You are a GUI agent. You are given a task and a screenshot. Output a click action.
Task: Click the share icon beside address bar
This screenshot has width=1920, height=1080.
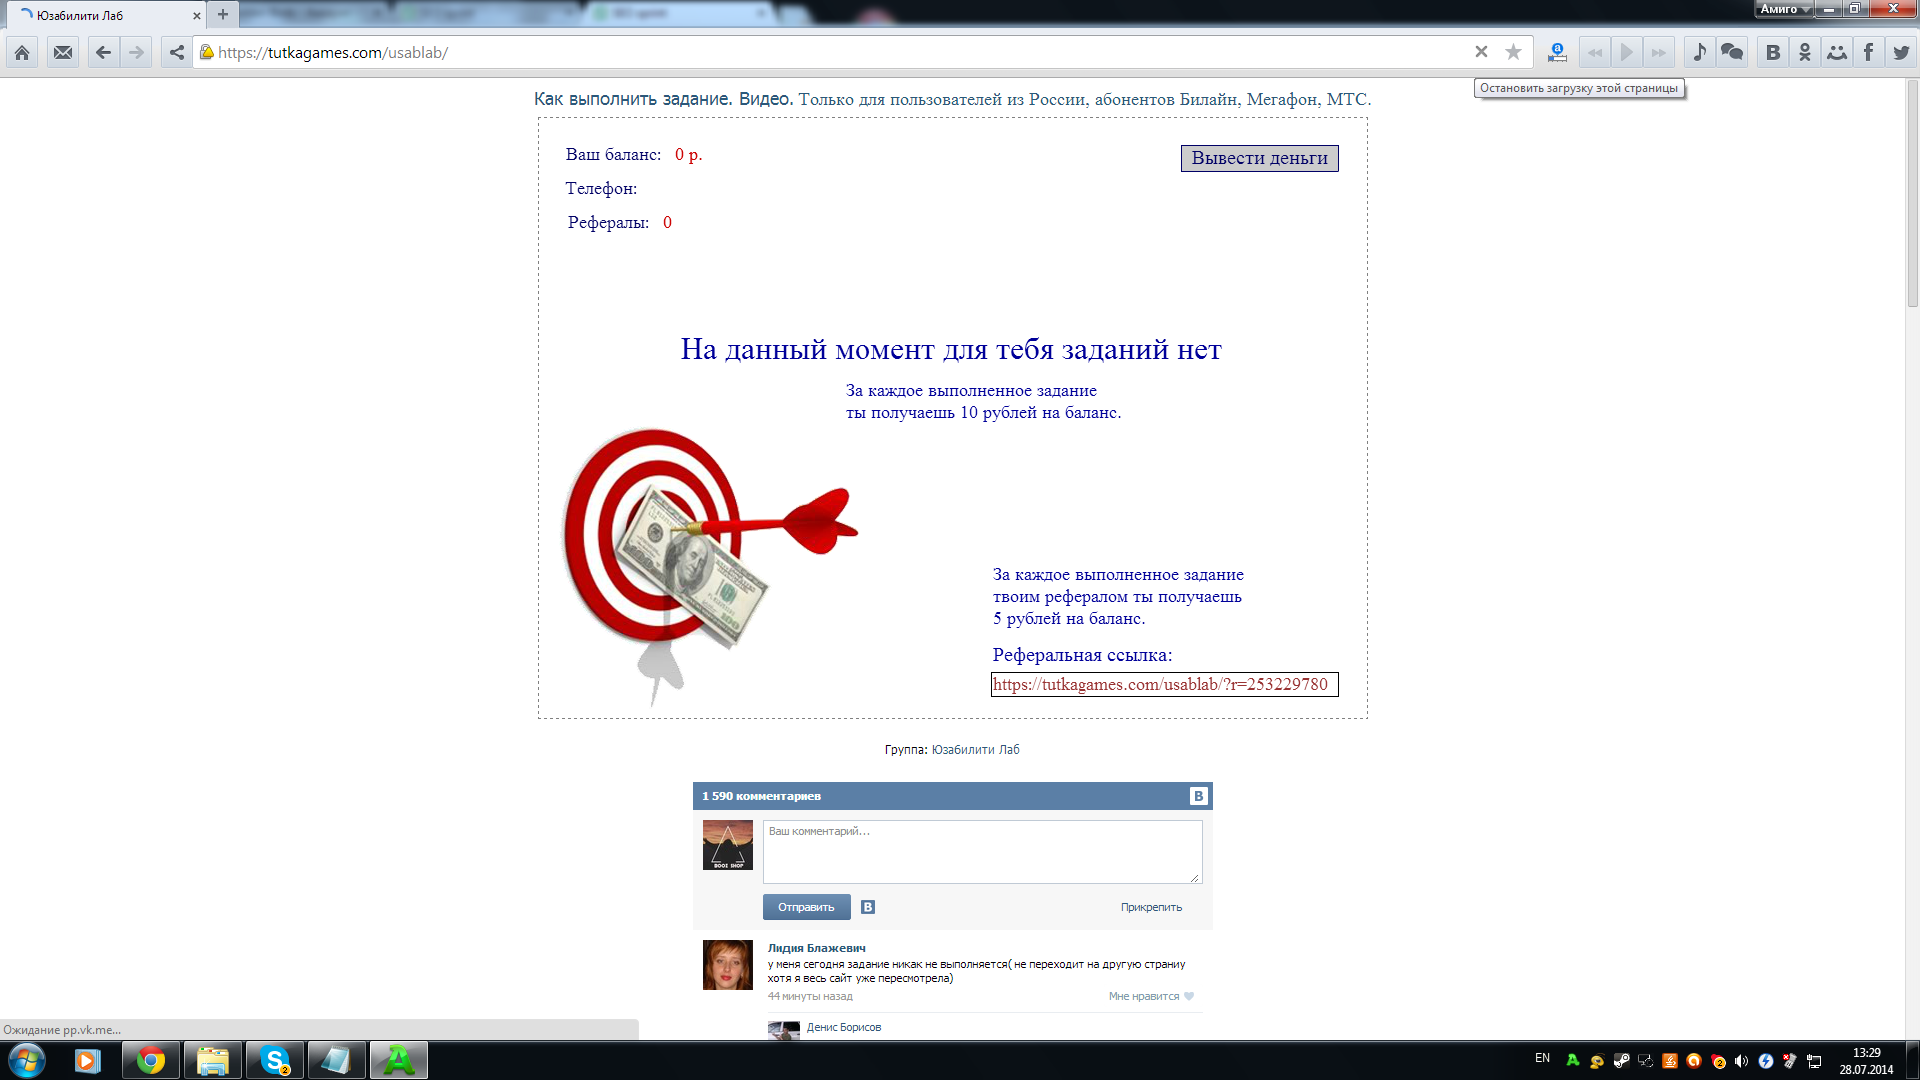point(177,52)
